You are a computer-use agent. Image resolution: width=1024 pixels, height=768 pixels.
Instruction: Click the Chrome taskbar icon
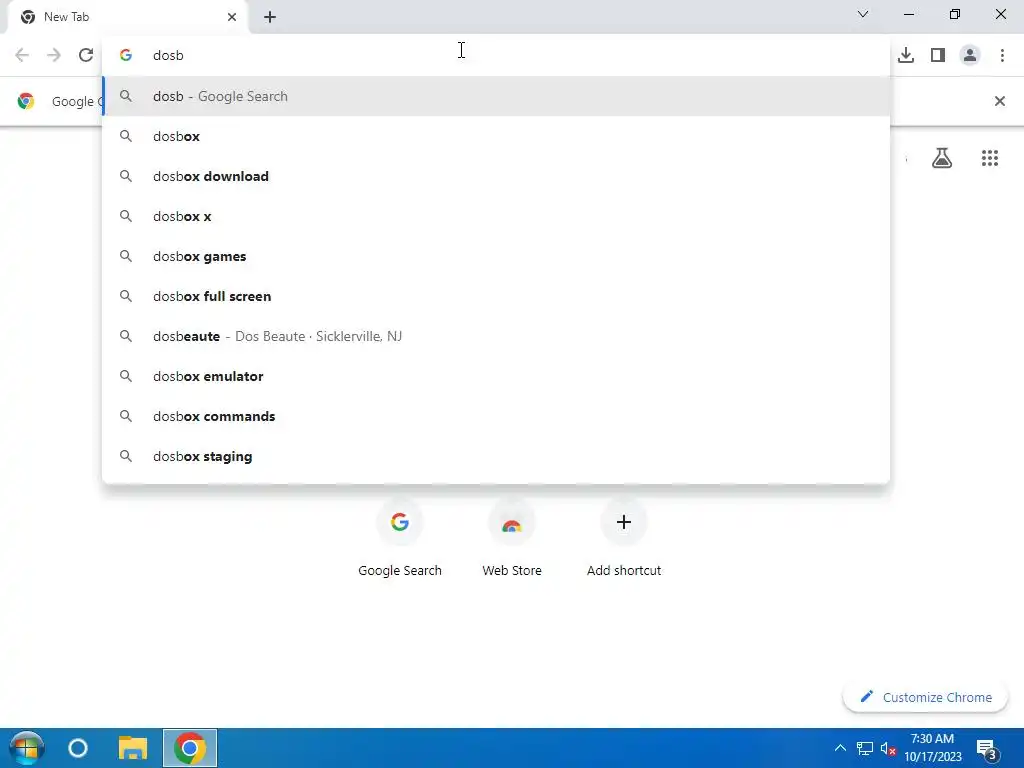189,748
